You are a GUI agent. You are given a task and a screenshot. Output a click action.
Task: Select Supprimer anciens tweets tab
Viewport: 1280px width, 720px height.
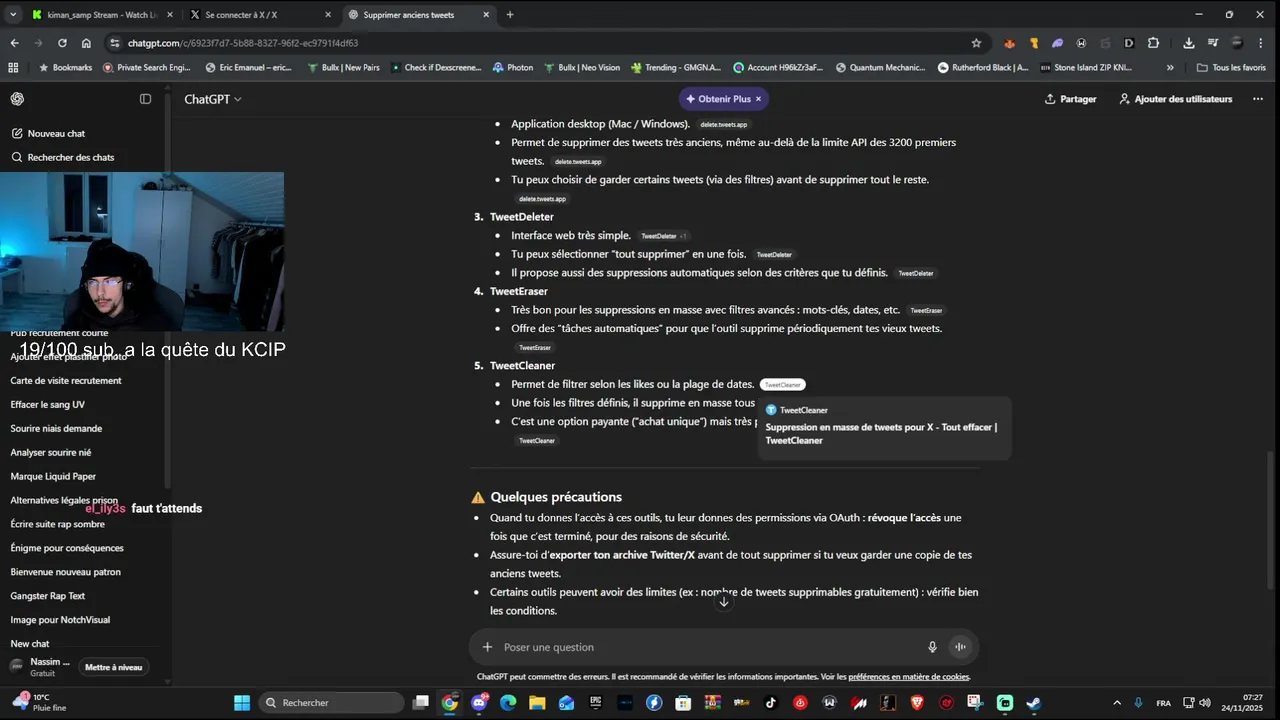click(420, 15)
